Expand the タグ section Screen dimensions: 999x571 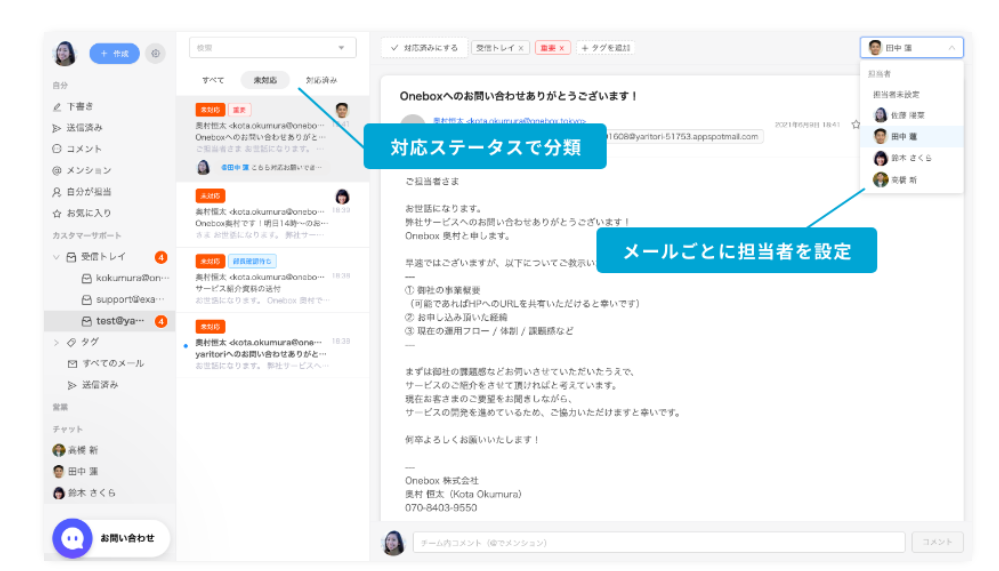(x=56, y=342)
